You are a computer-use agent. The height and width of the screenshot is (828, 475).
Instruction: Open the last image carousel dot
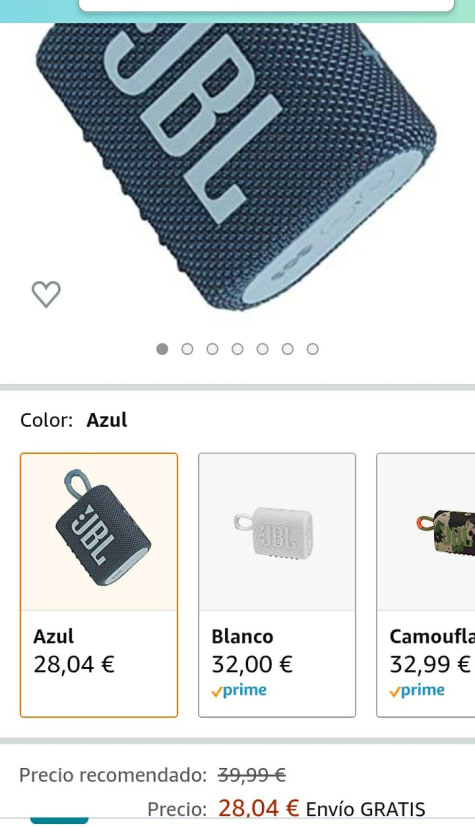tap(312, 349)
